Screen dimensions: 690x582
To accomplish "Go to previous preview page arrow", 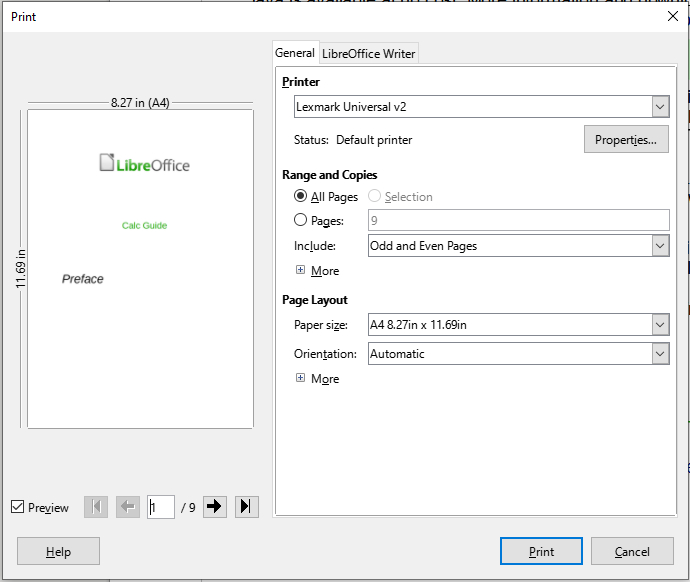I will (x=128, y=507).
